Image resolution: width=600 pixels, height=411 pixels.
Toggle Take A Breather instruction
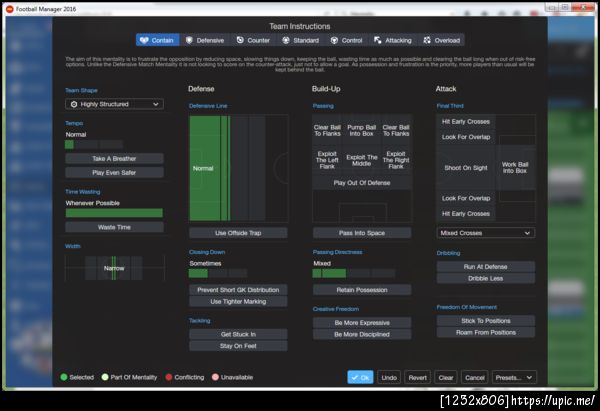pyautogui.click(x=114, y=158)
